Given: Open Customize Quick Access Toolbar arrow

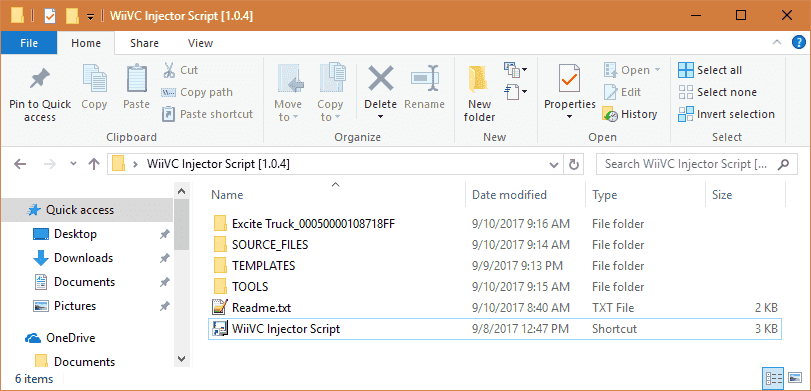Looking at the screenshot, I should (x=90, y=17).
